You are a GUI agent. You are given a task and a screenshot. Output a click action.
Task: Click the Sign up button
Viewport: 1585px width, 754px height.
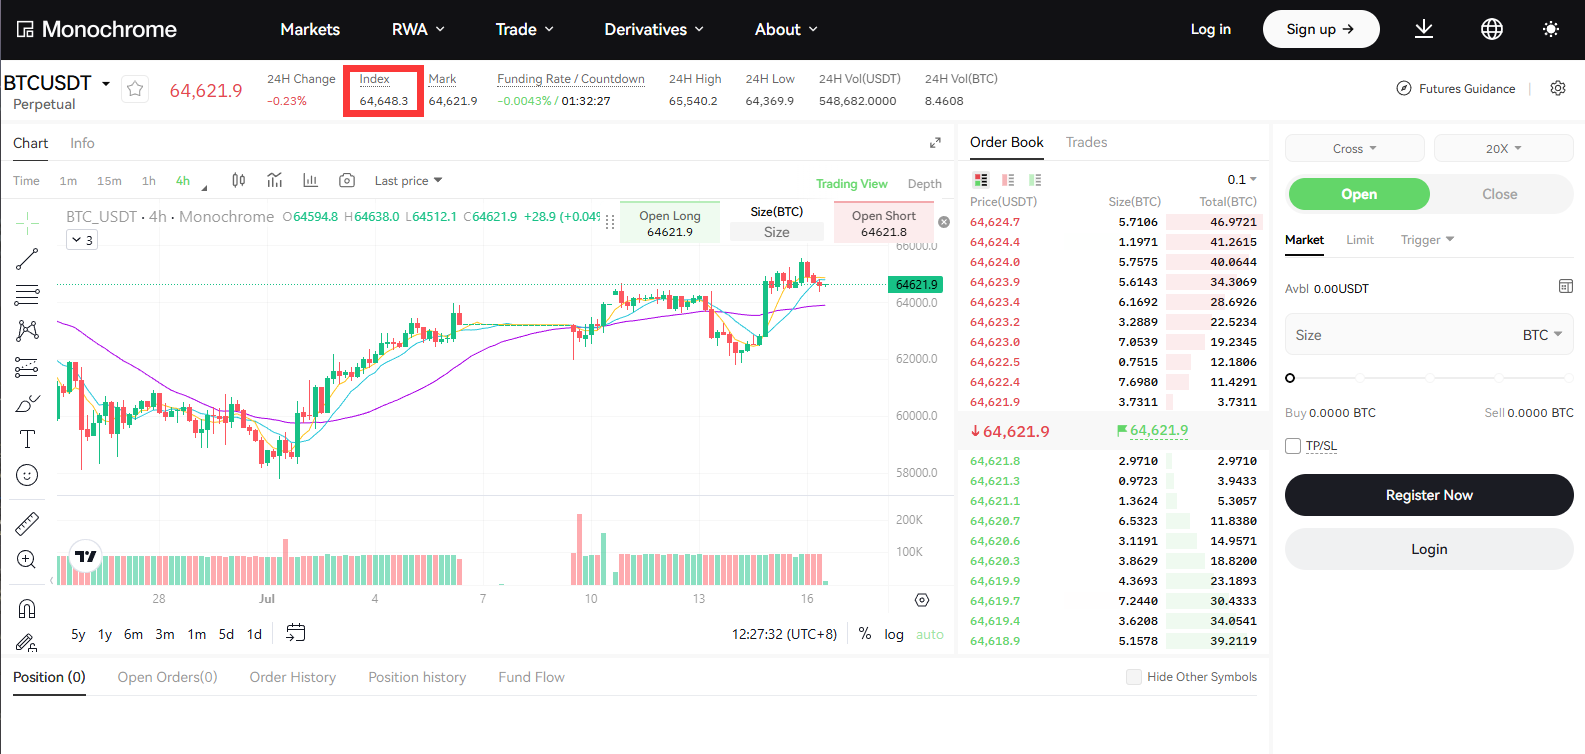tap(1321, 29)
